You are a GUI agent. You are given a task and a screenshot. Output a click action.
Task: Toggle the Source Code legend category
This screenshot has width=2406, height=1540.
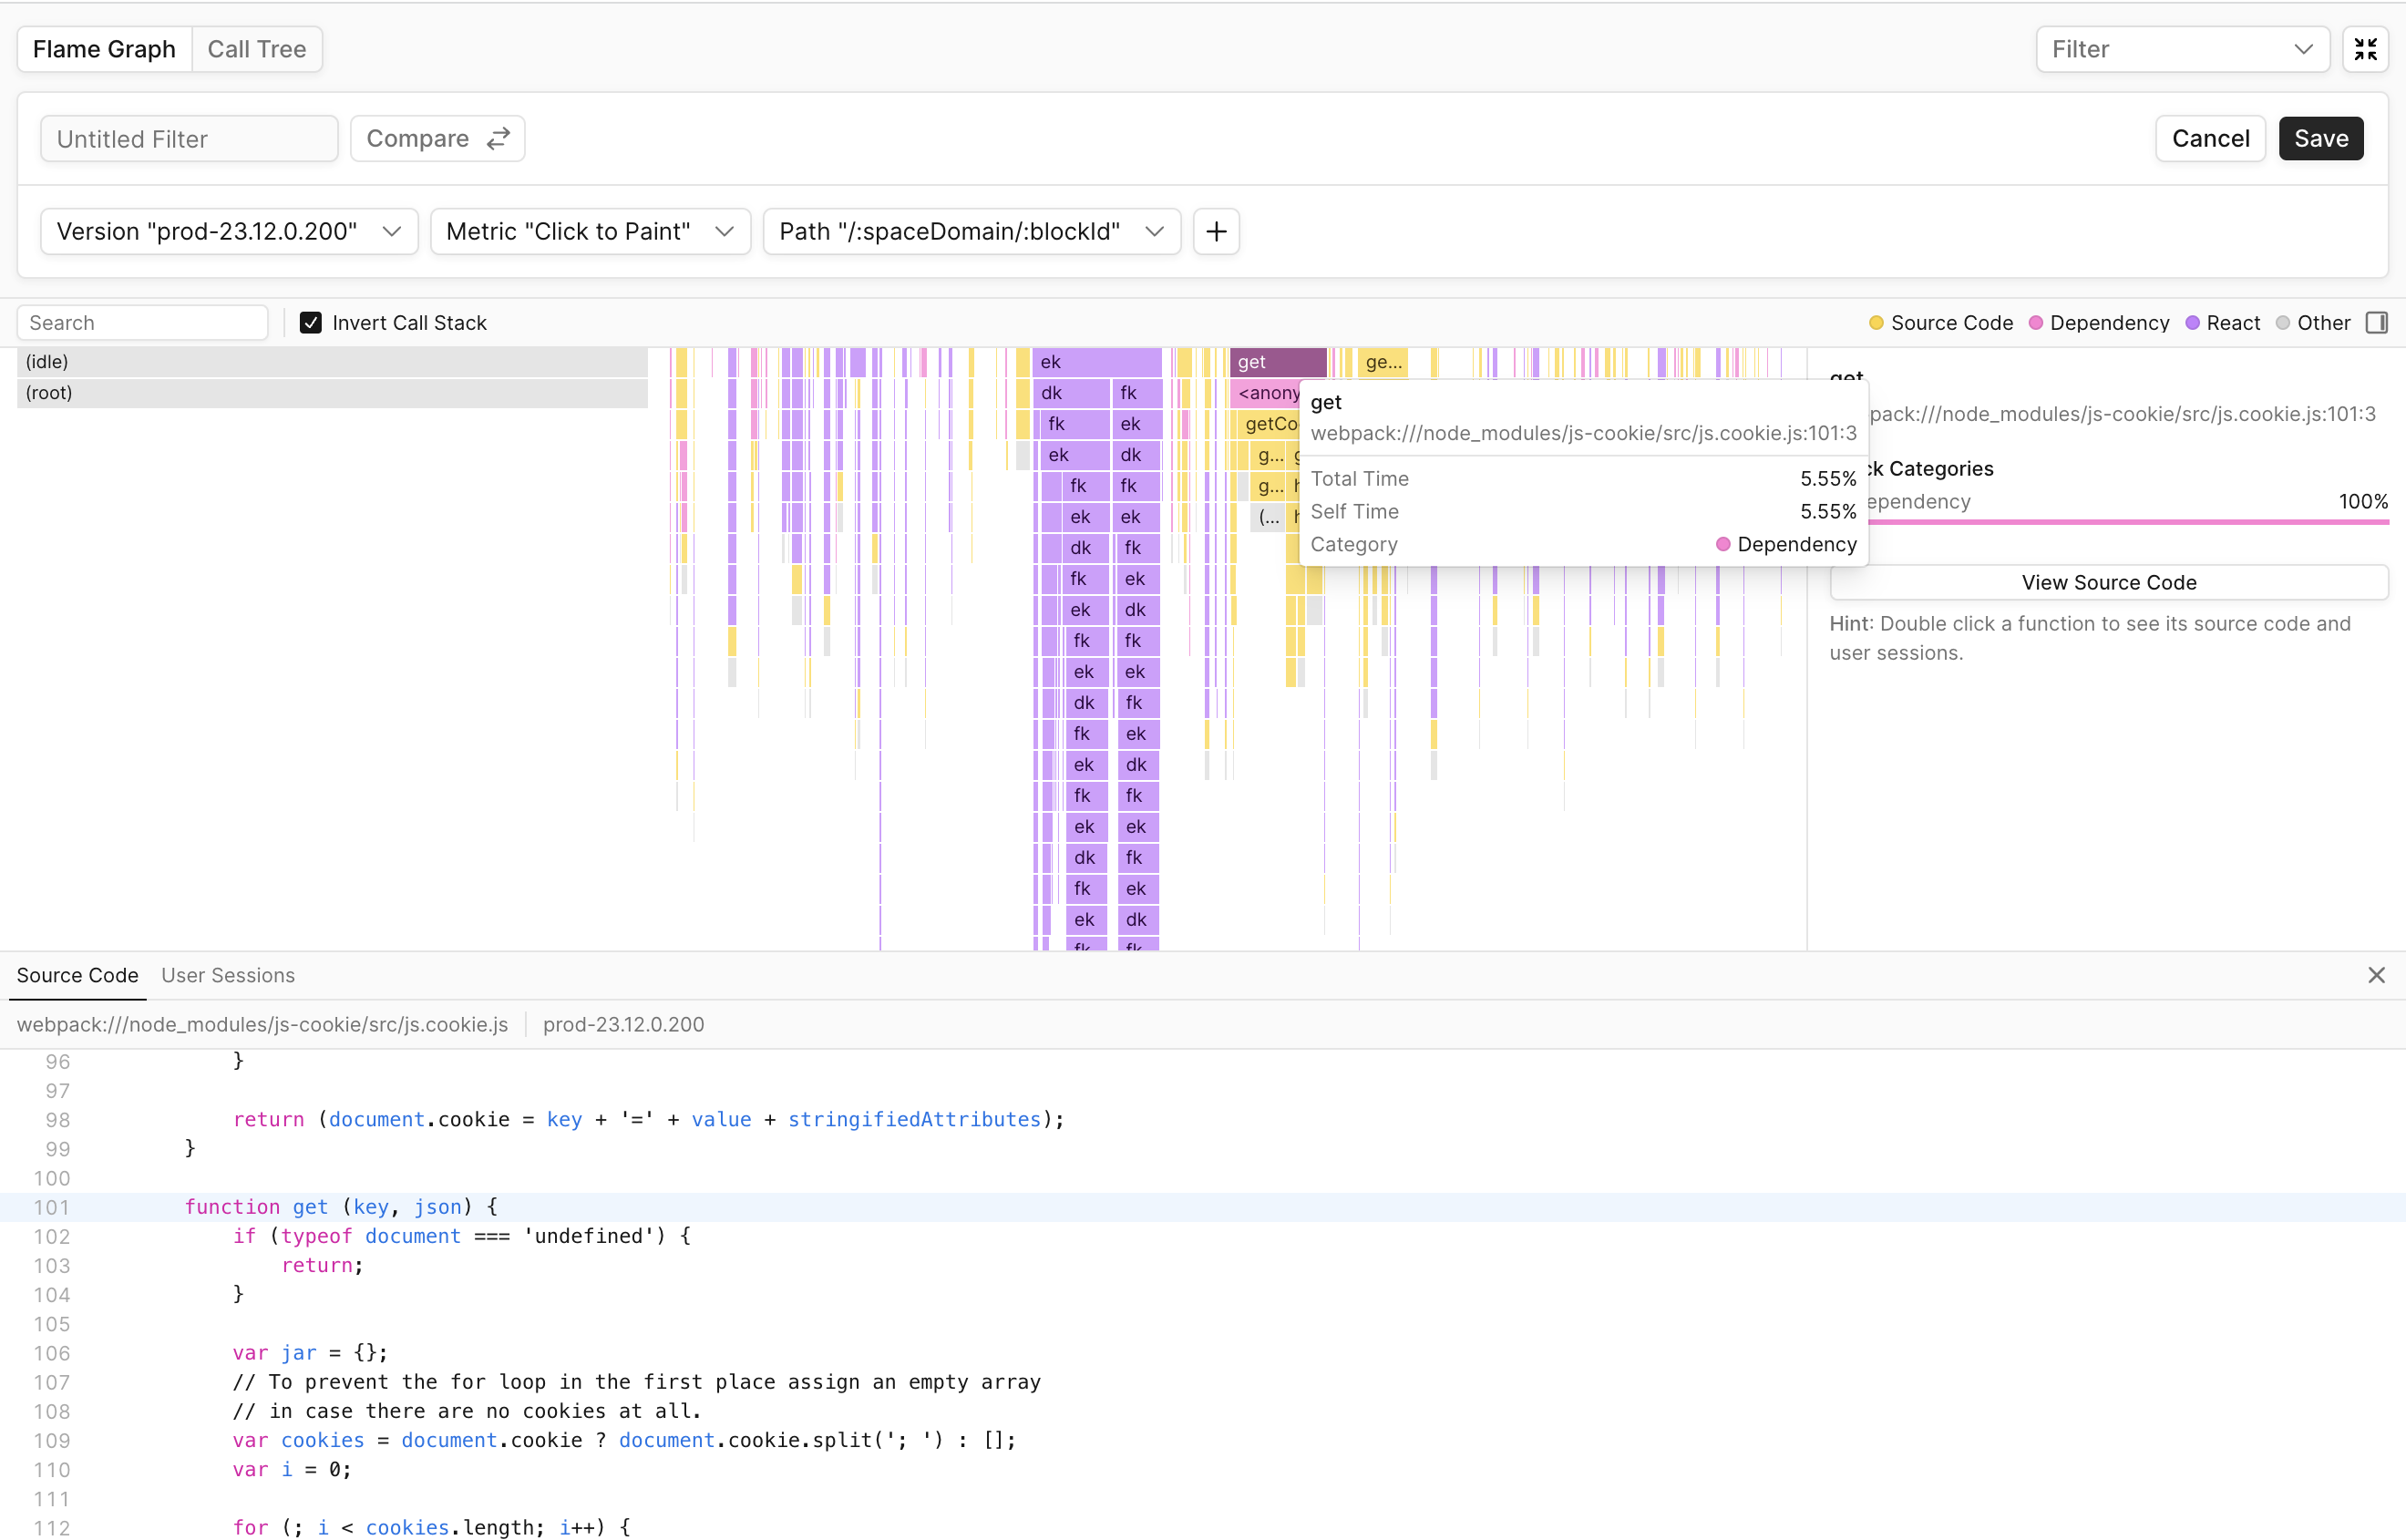click(1940, 322)
